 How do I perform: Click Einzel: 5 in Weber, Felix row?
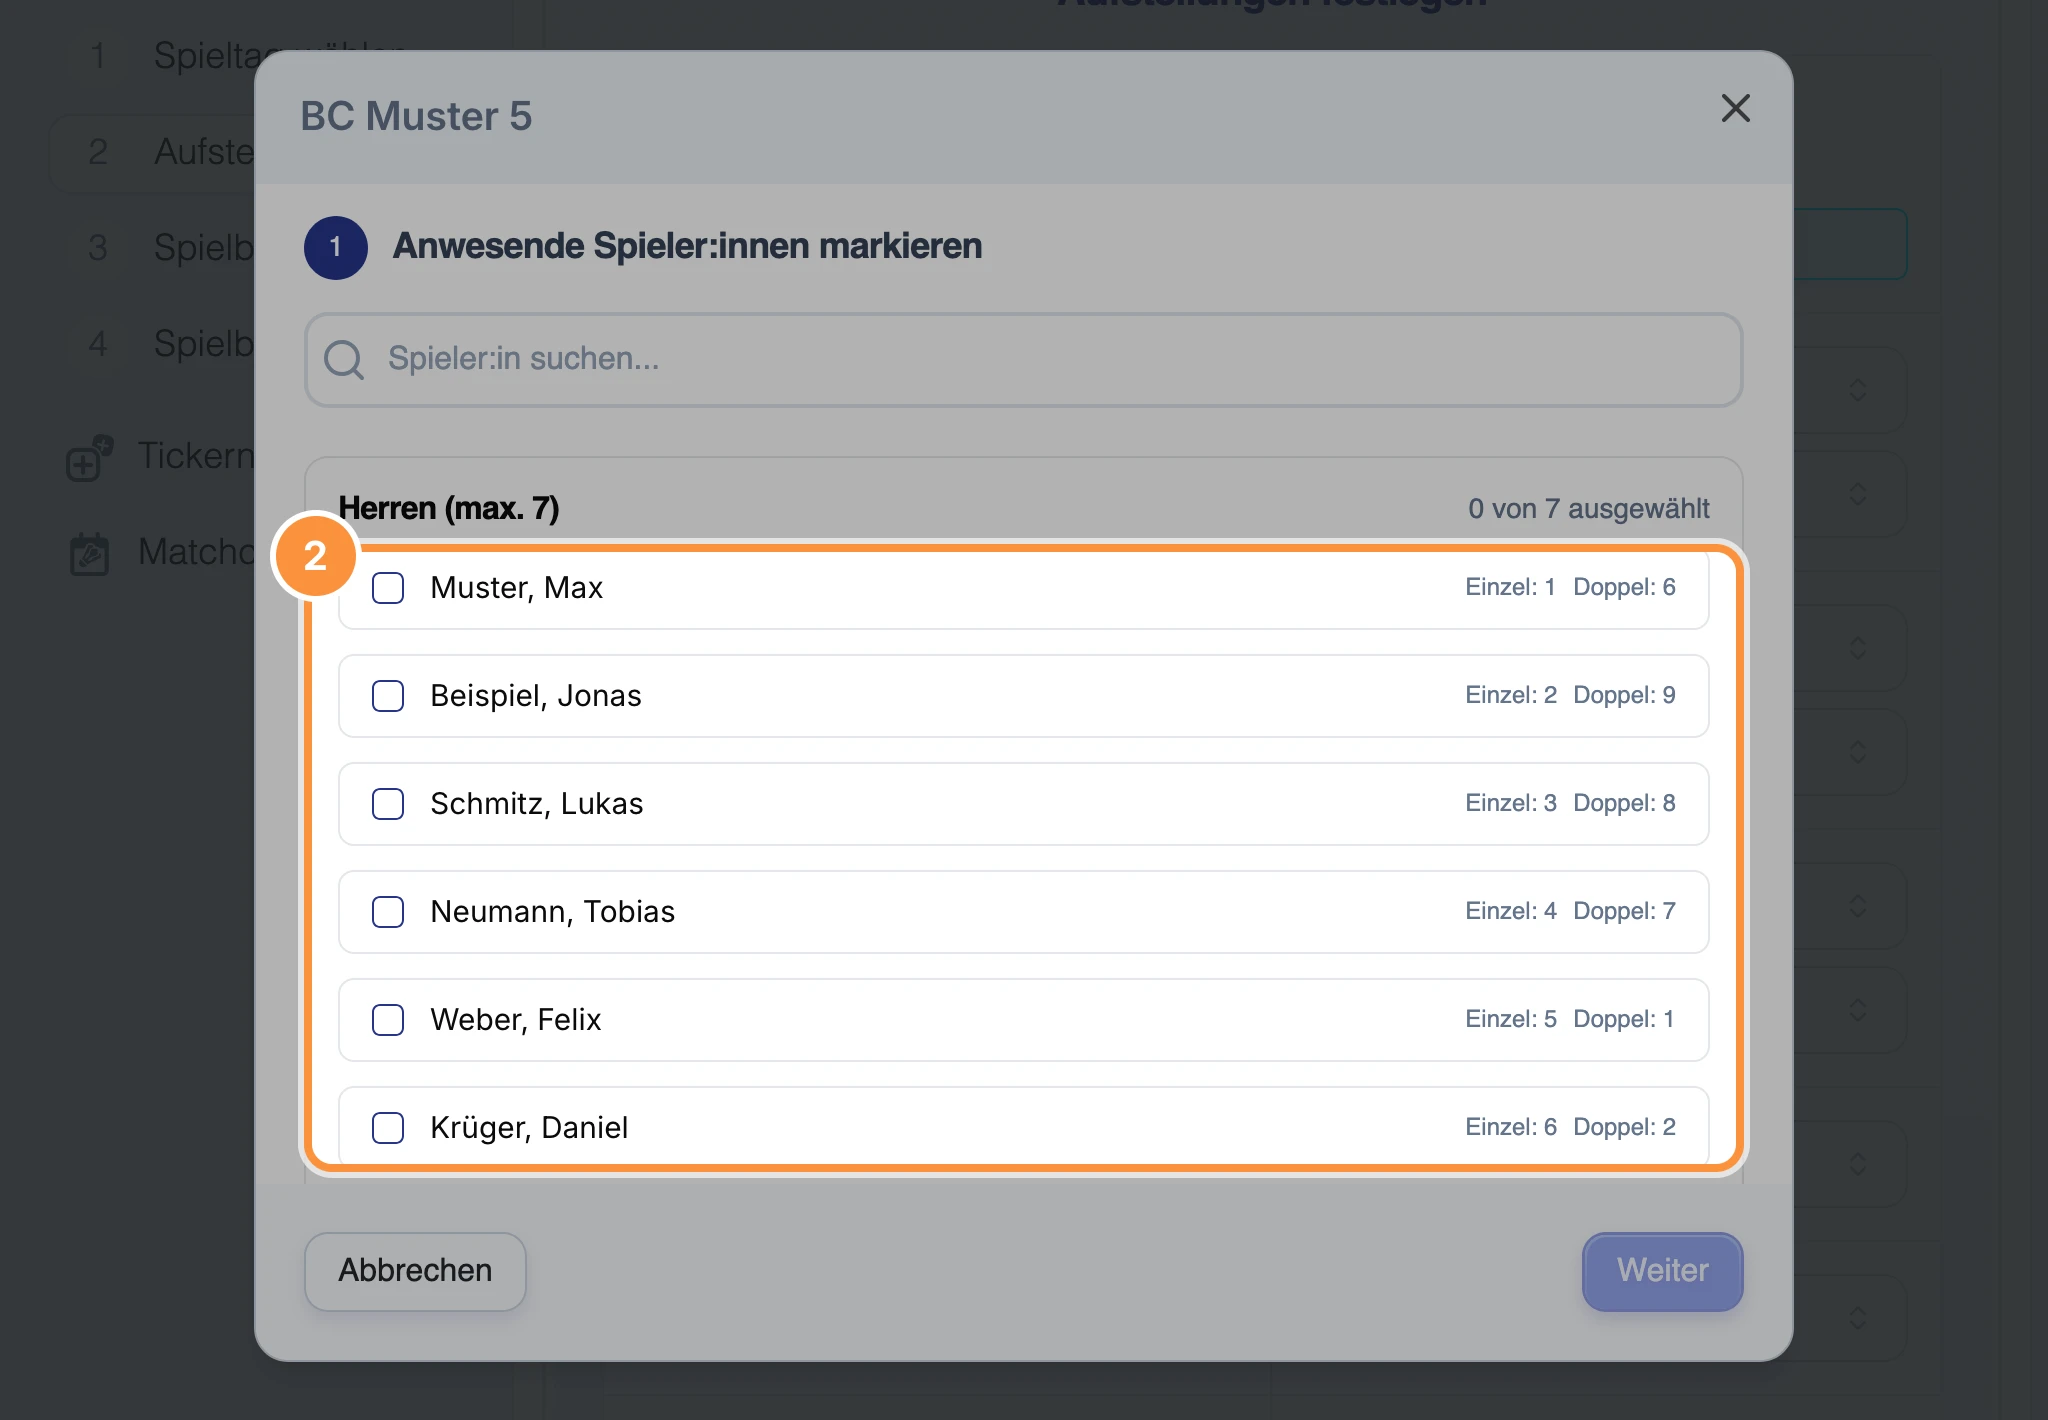pyautogui.click(x=1511, y=1019)
